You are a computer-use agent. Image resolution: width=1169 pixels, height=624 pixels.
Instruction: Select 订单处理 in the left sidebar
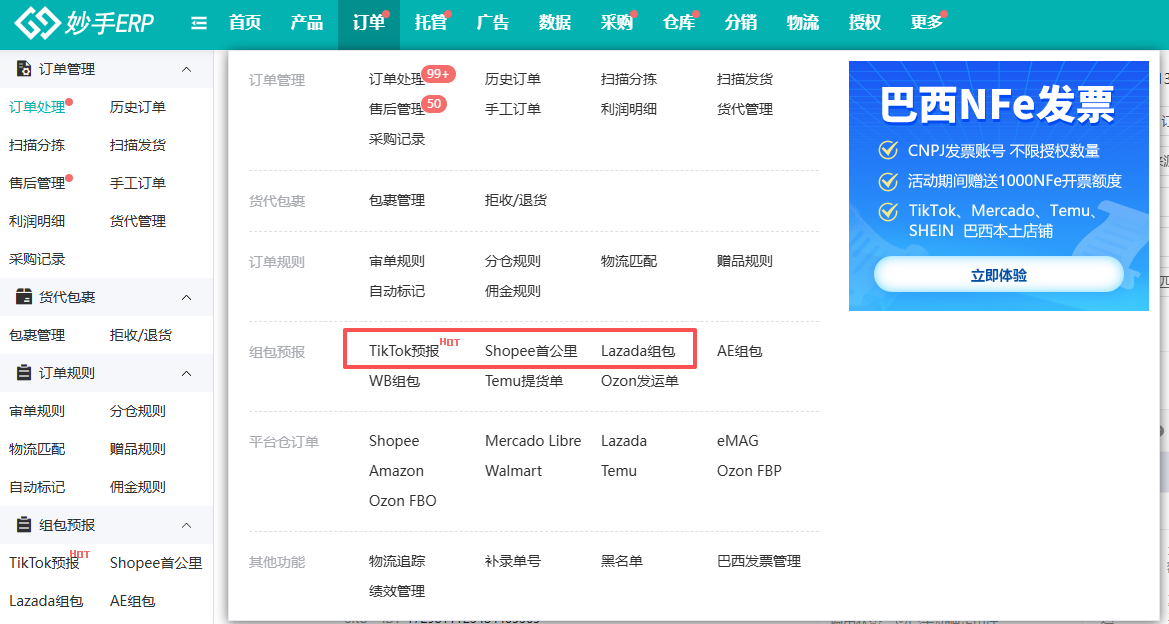point(37,107)
